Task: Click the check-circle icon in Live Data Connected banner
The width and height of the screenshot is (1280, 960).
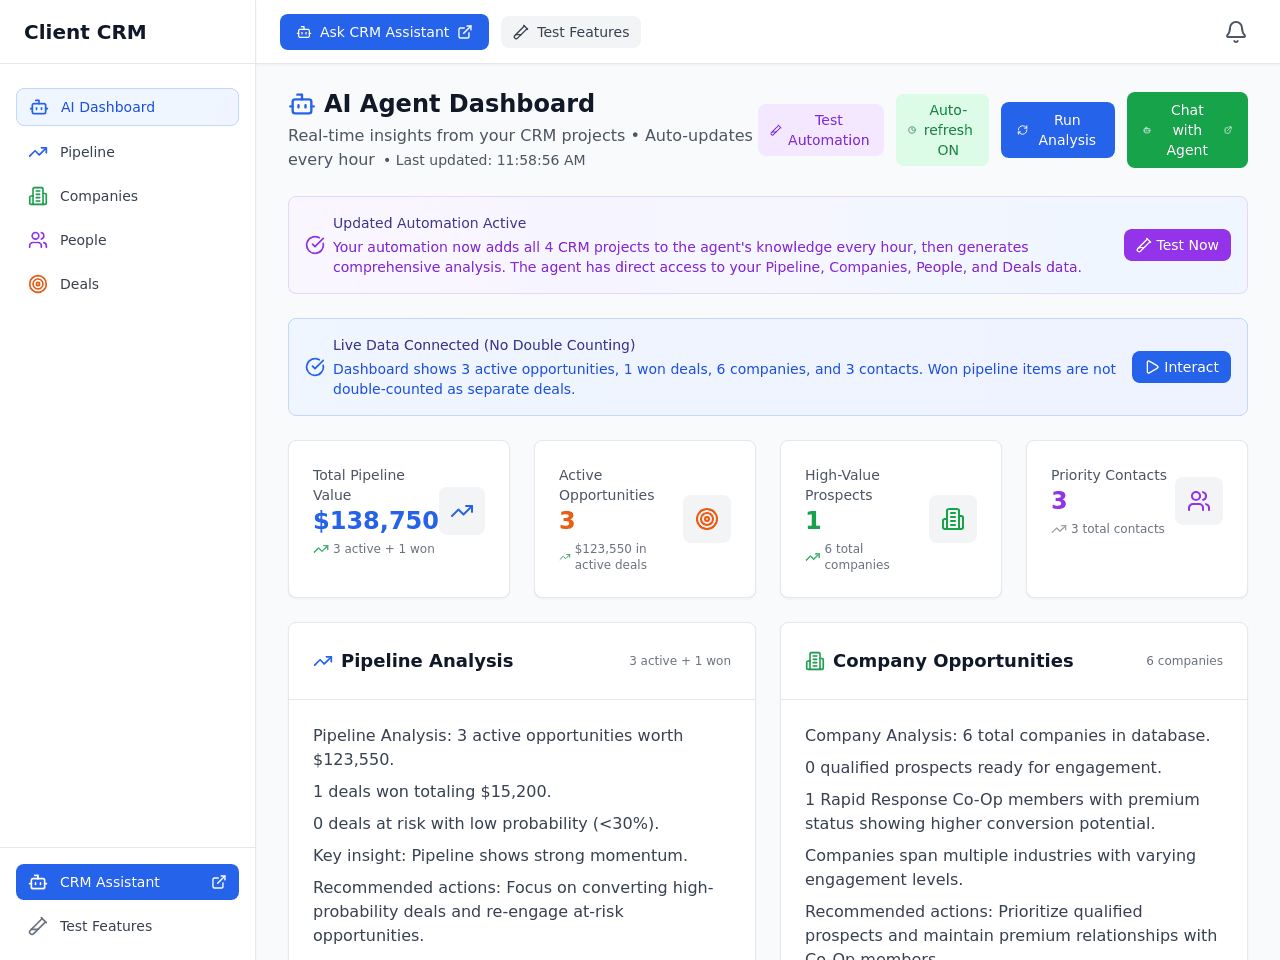Action: [x=315, y=367]
